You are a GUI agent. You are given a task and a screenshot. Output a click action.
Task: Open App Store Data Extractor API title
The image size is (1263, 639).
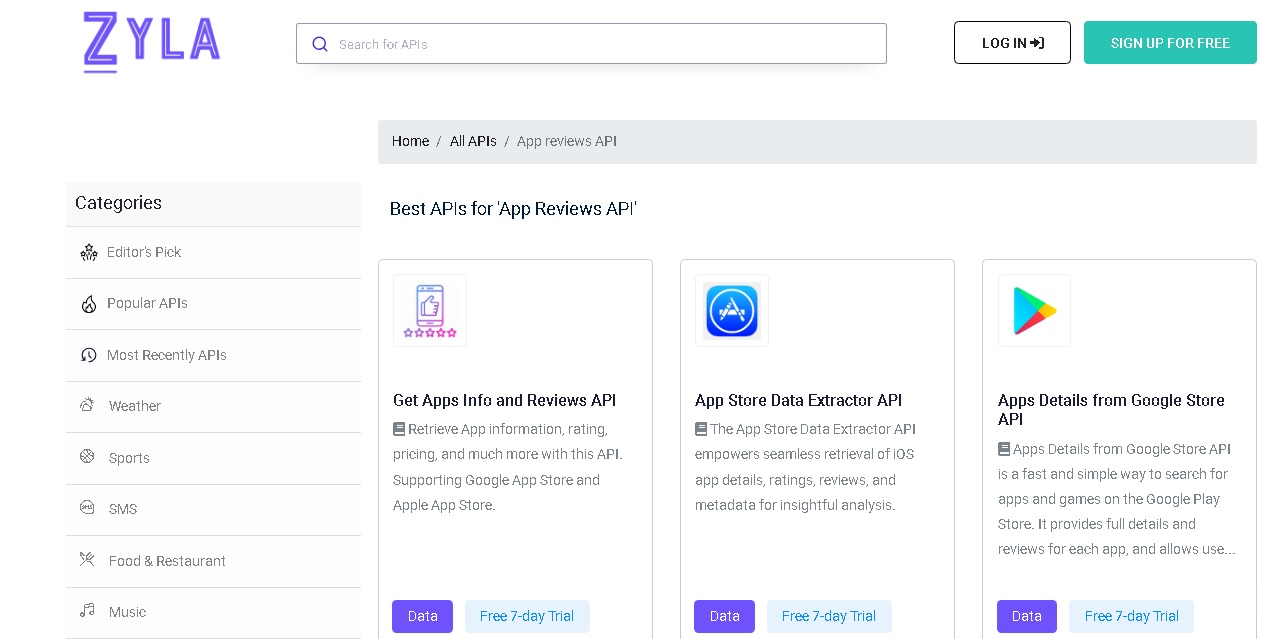798,400
